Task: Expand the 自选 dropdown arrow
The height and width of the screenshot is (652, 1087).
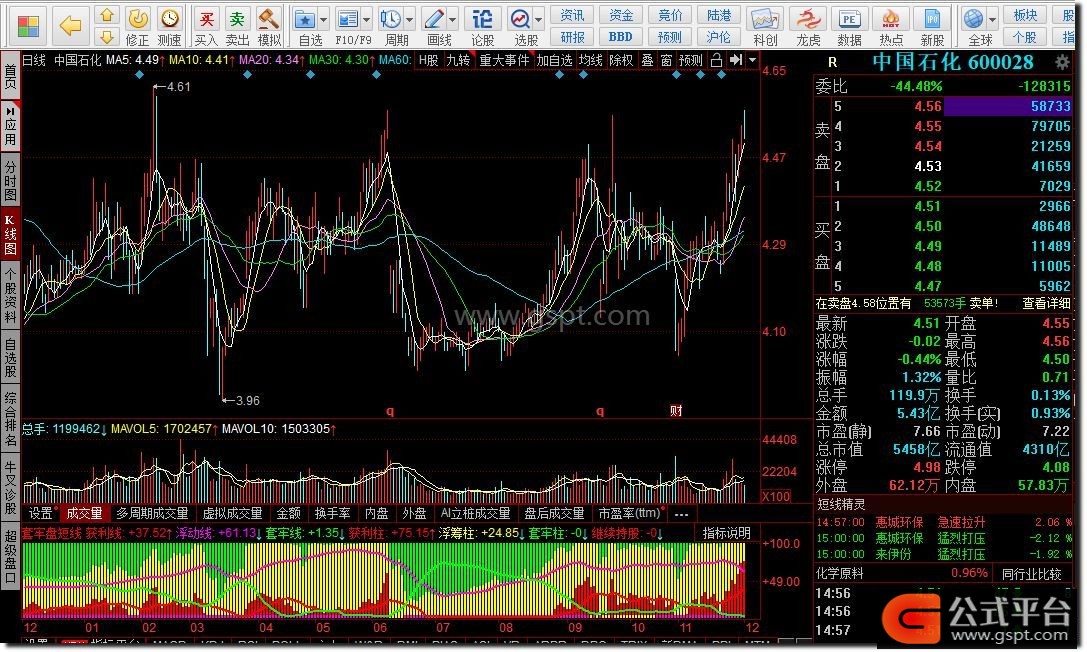Action: point(324,19)
